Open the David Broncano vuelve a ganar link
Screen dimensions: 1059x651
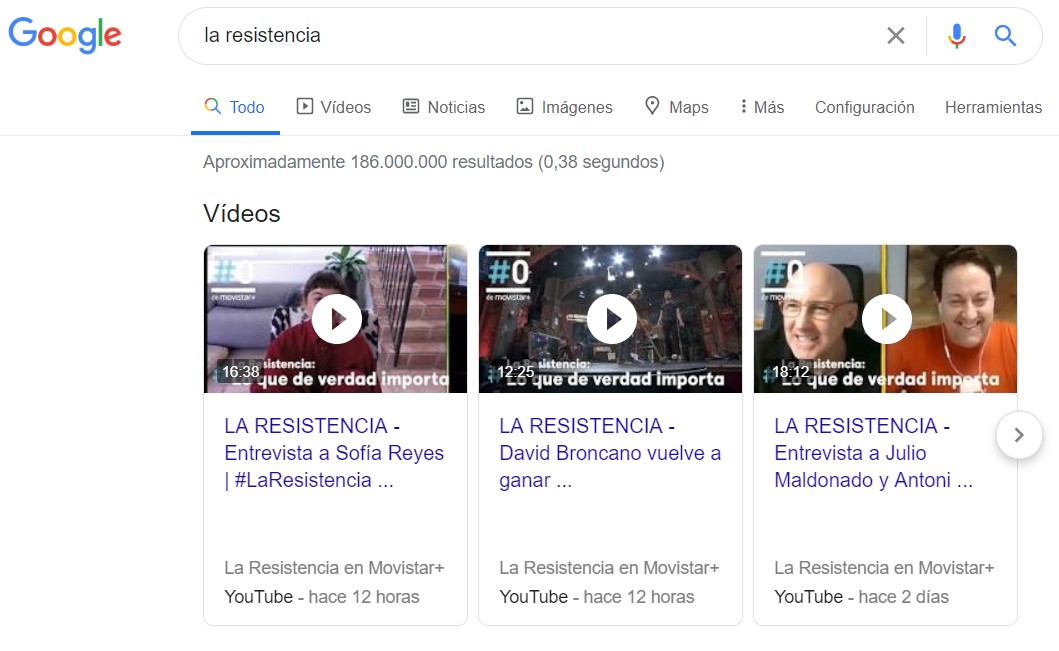(609, 453)
